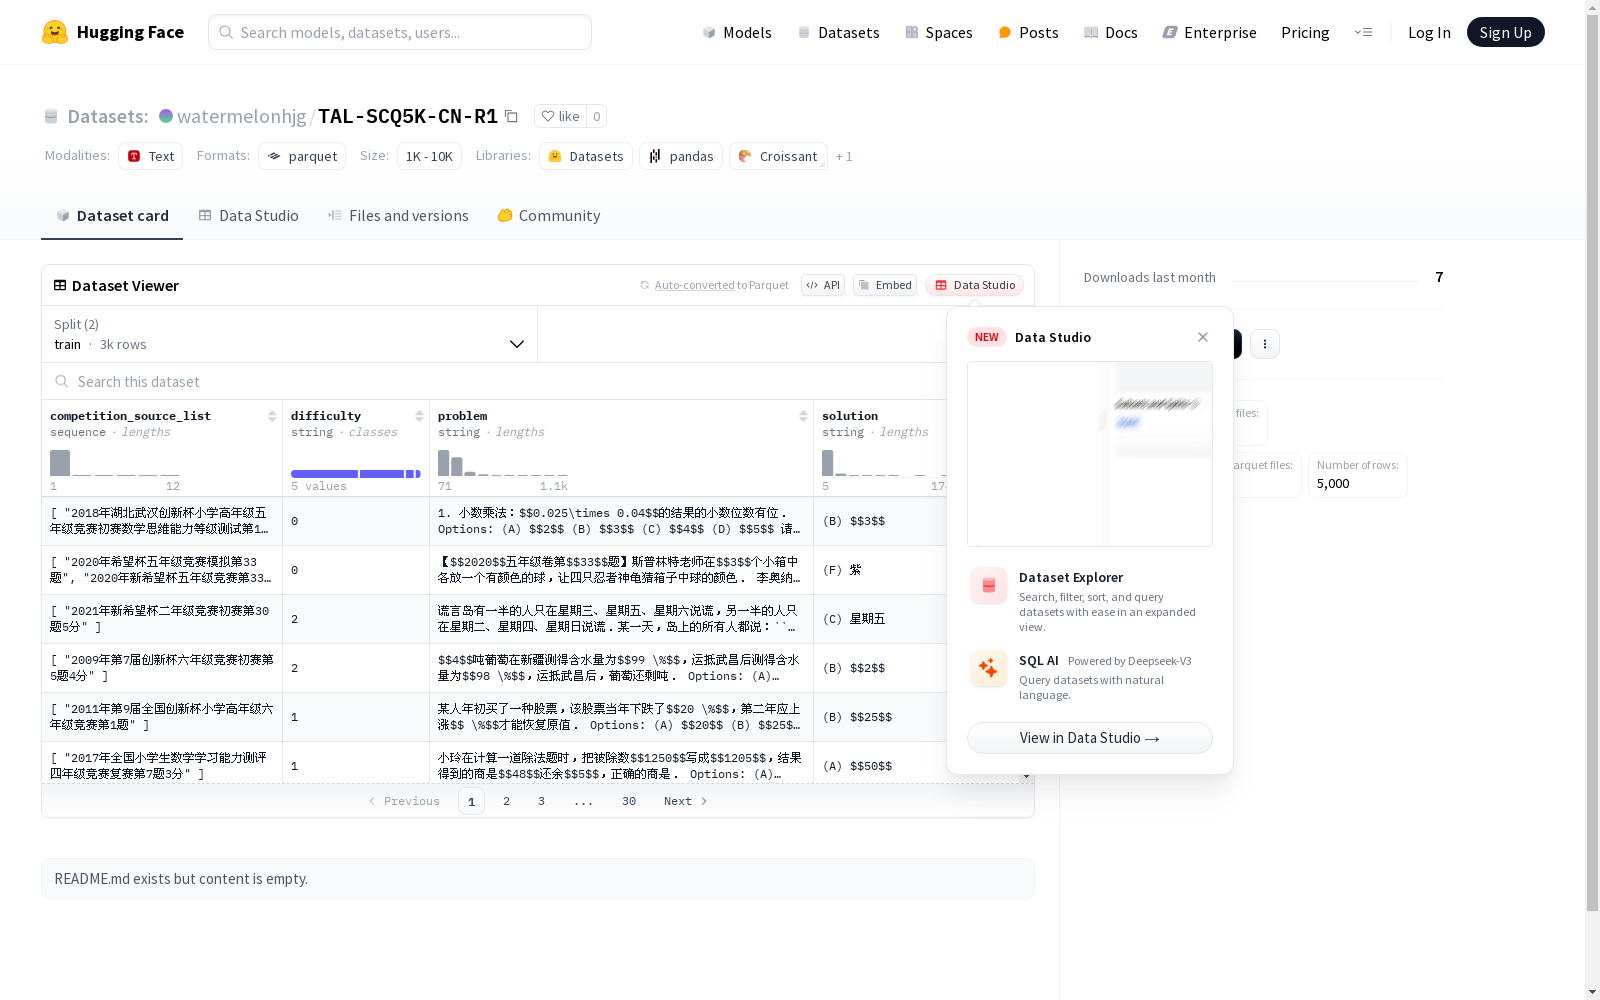Open the Files and versions tab
Viewport: 1600px width, 1000px height.
click(398, 216)
